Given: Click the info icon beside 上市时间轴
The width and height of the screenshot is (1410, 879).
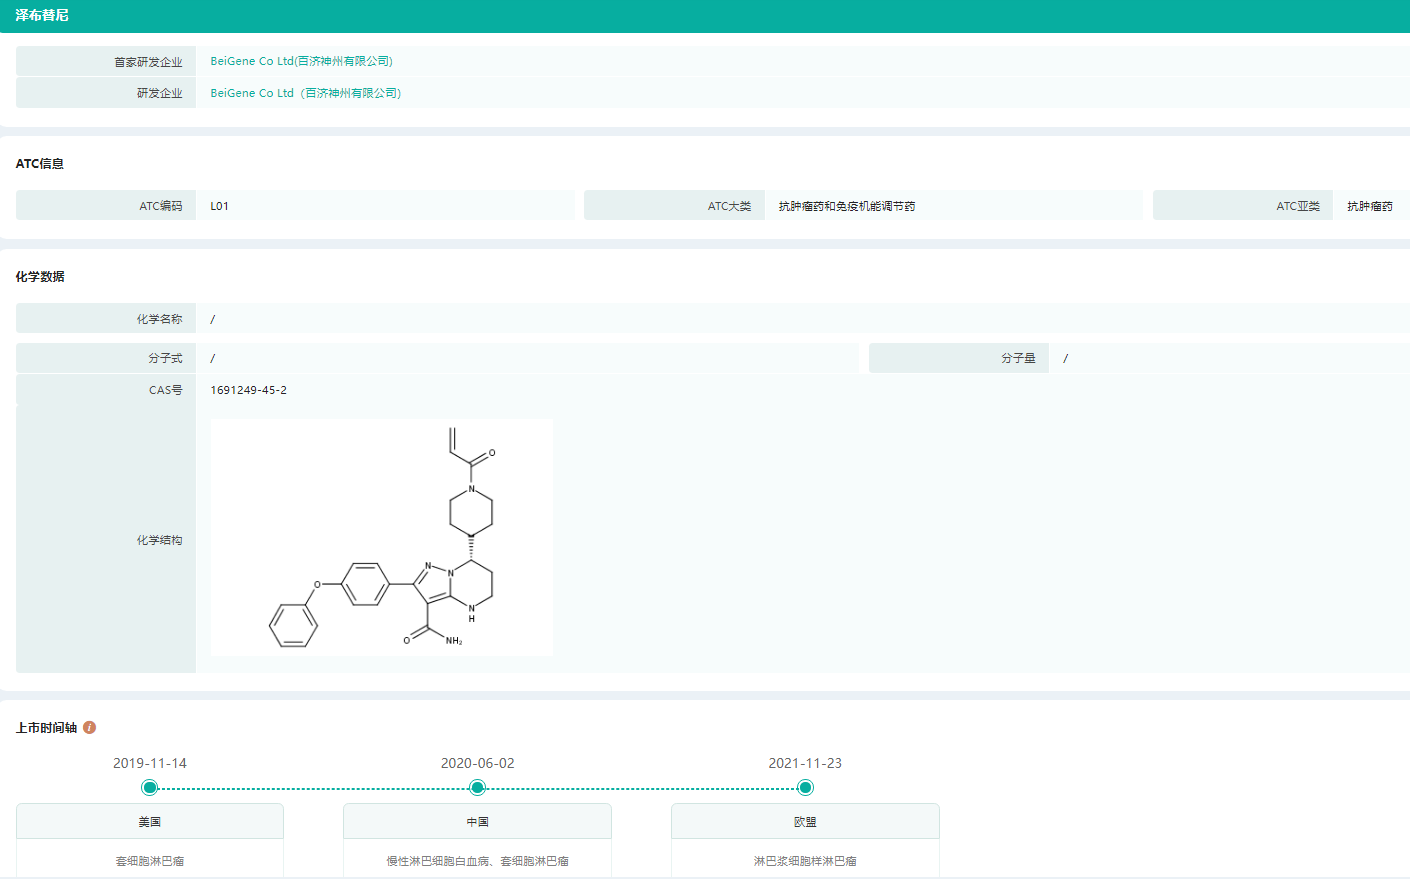Looking at the screenshot, I should pyautogui.click(x=89, y=728).
